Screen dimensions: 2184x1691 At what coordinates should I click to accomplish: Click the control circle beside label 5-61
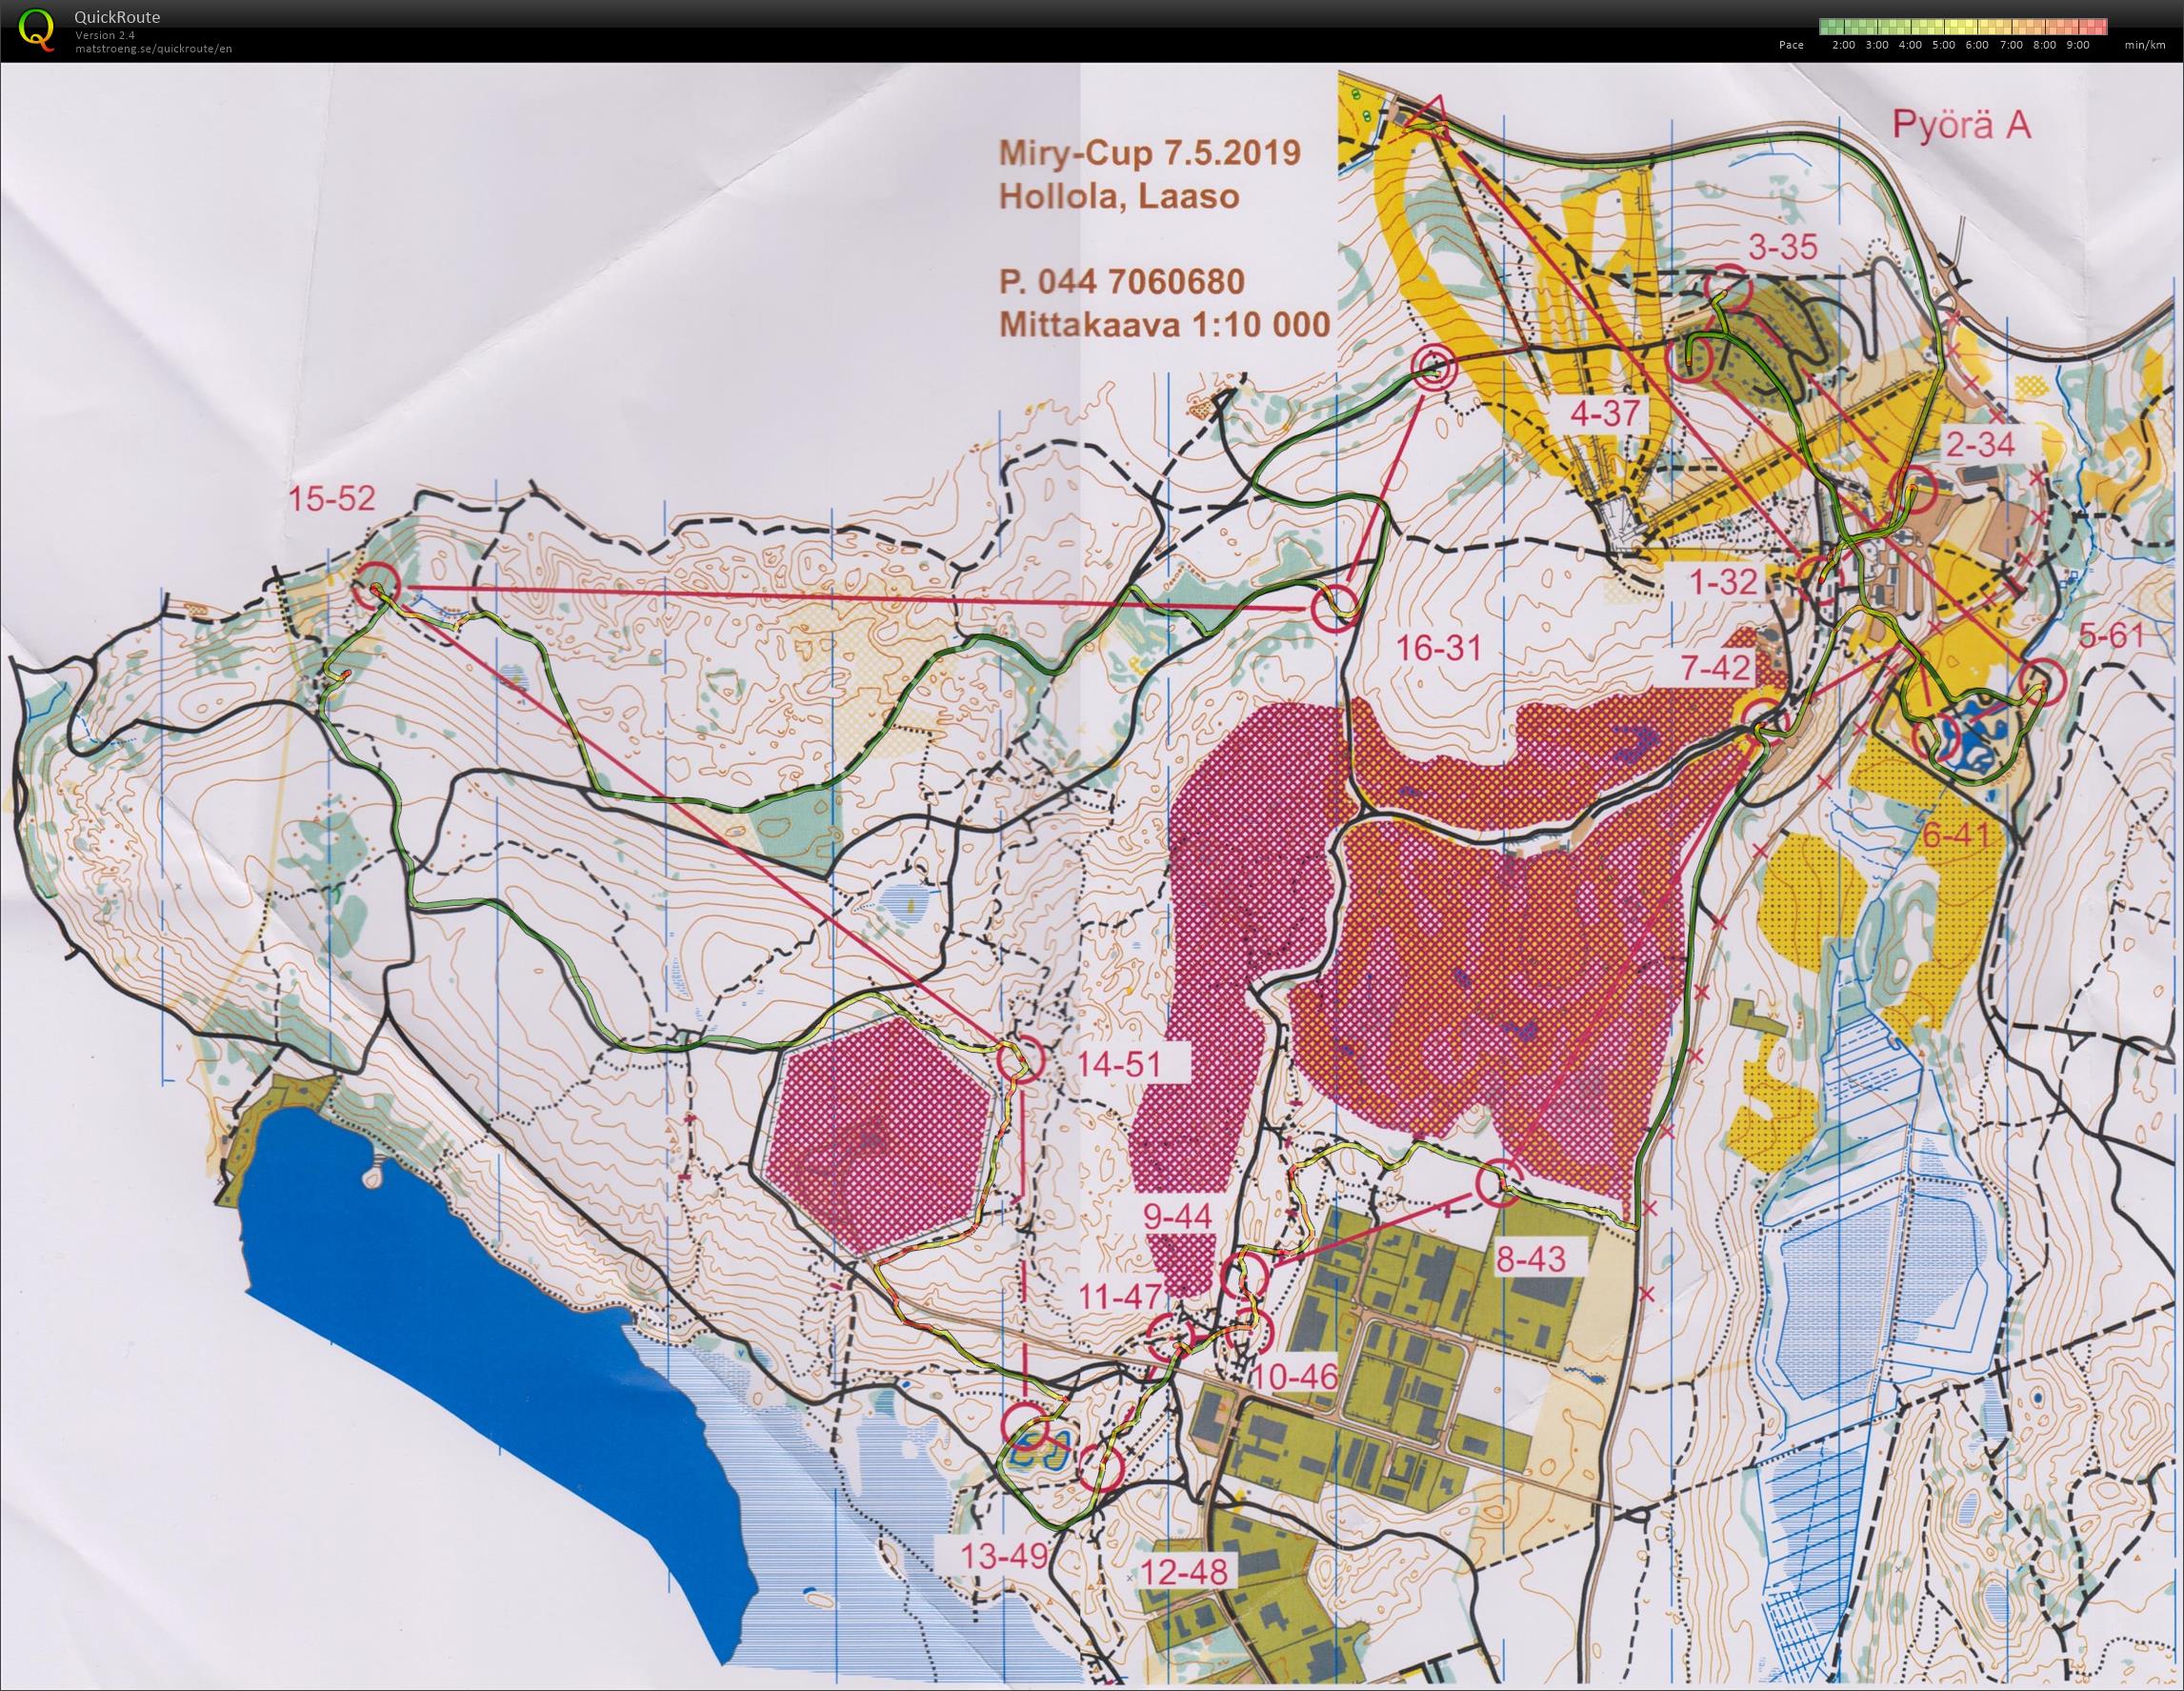(2043, 682)
